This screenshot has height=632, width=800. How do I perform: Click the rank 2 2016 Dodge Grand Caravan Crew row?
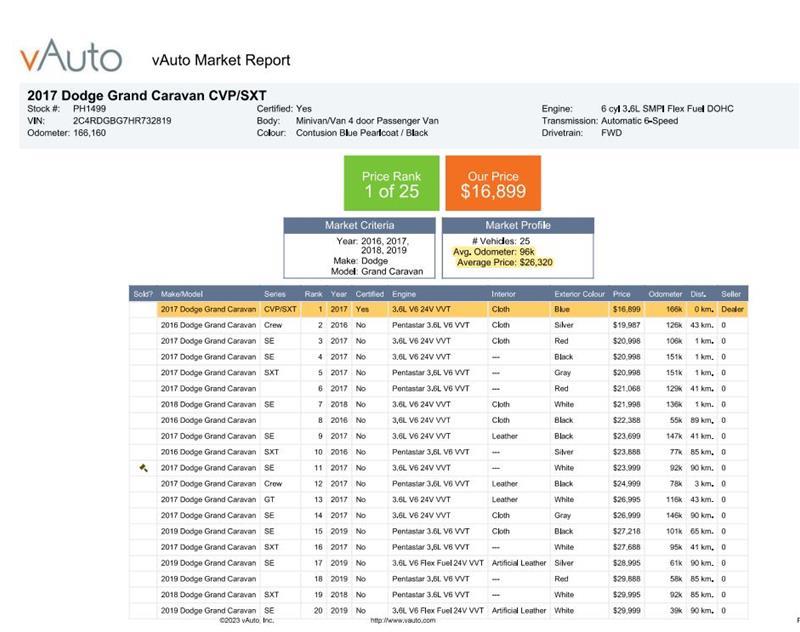(438, 325)
